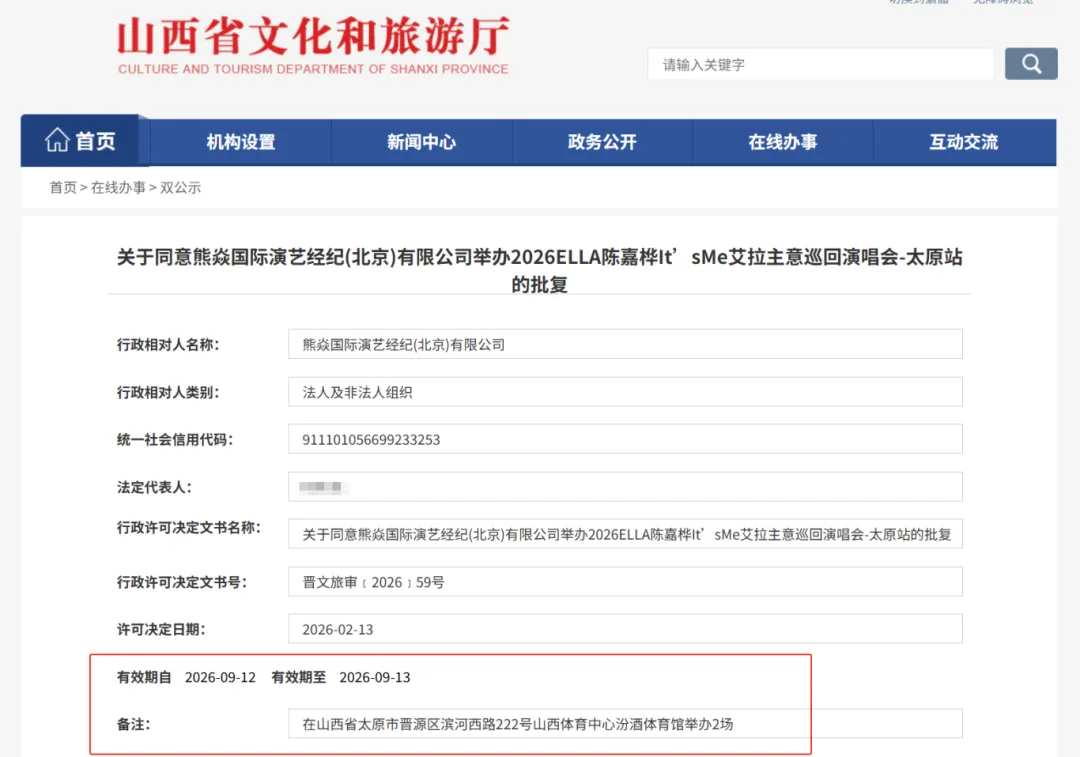
Task: Click the 双公示 breadcrumb link
Action: (180, 187)
